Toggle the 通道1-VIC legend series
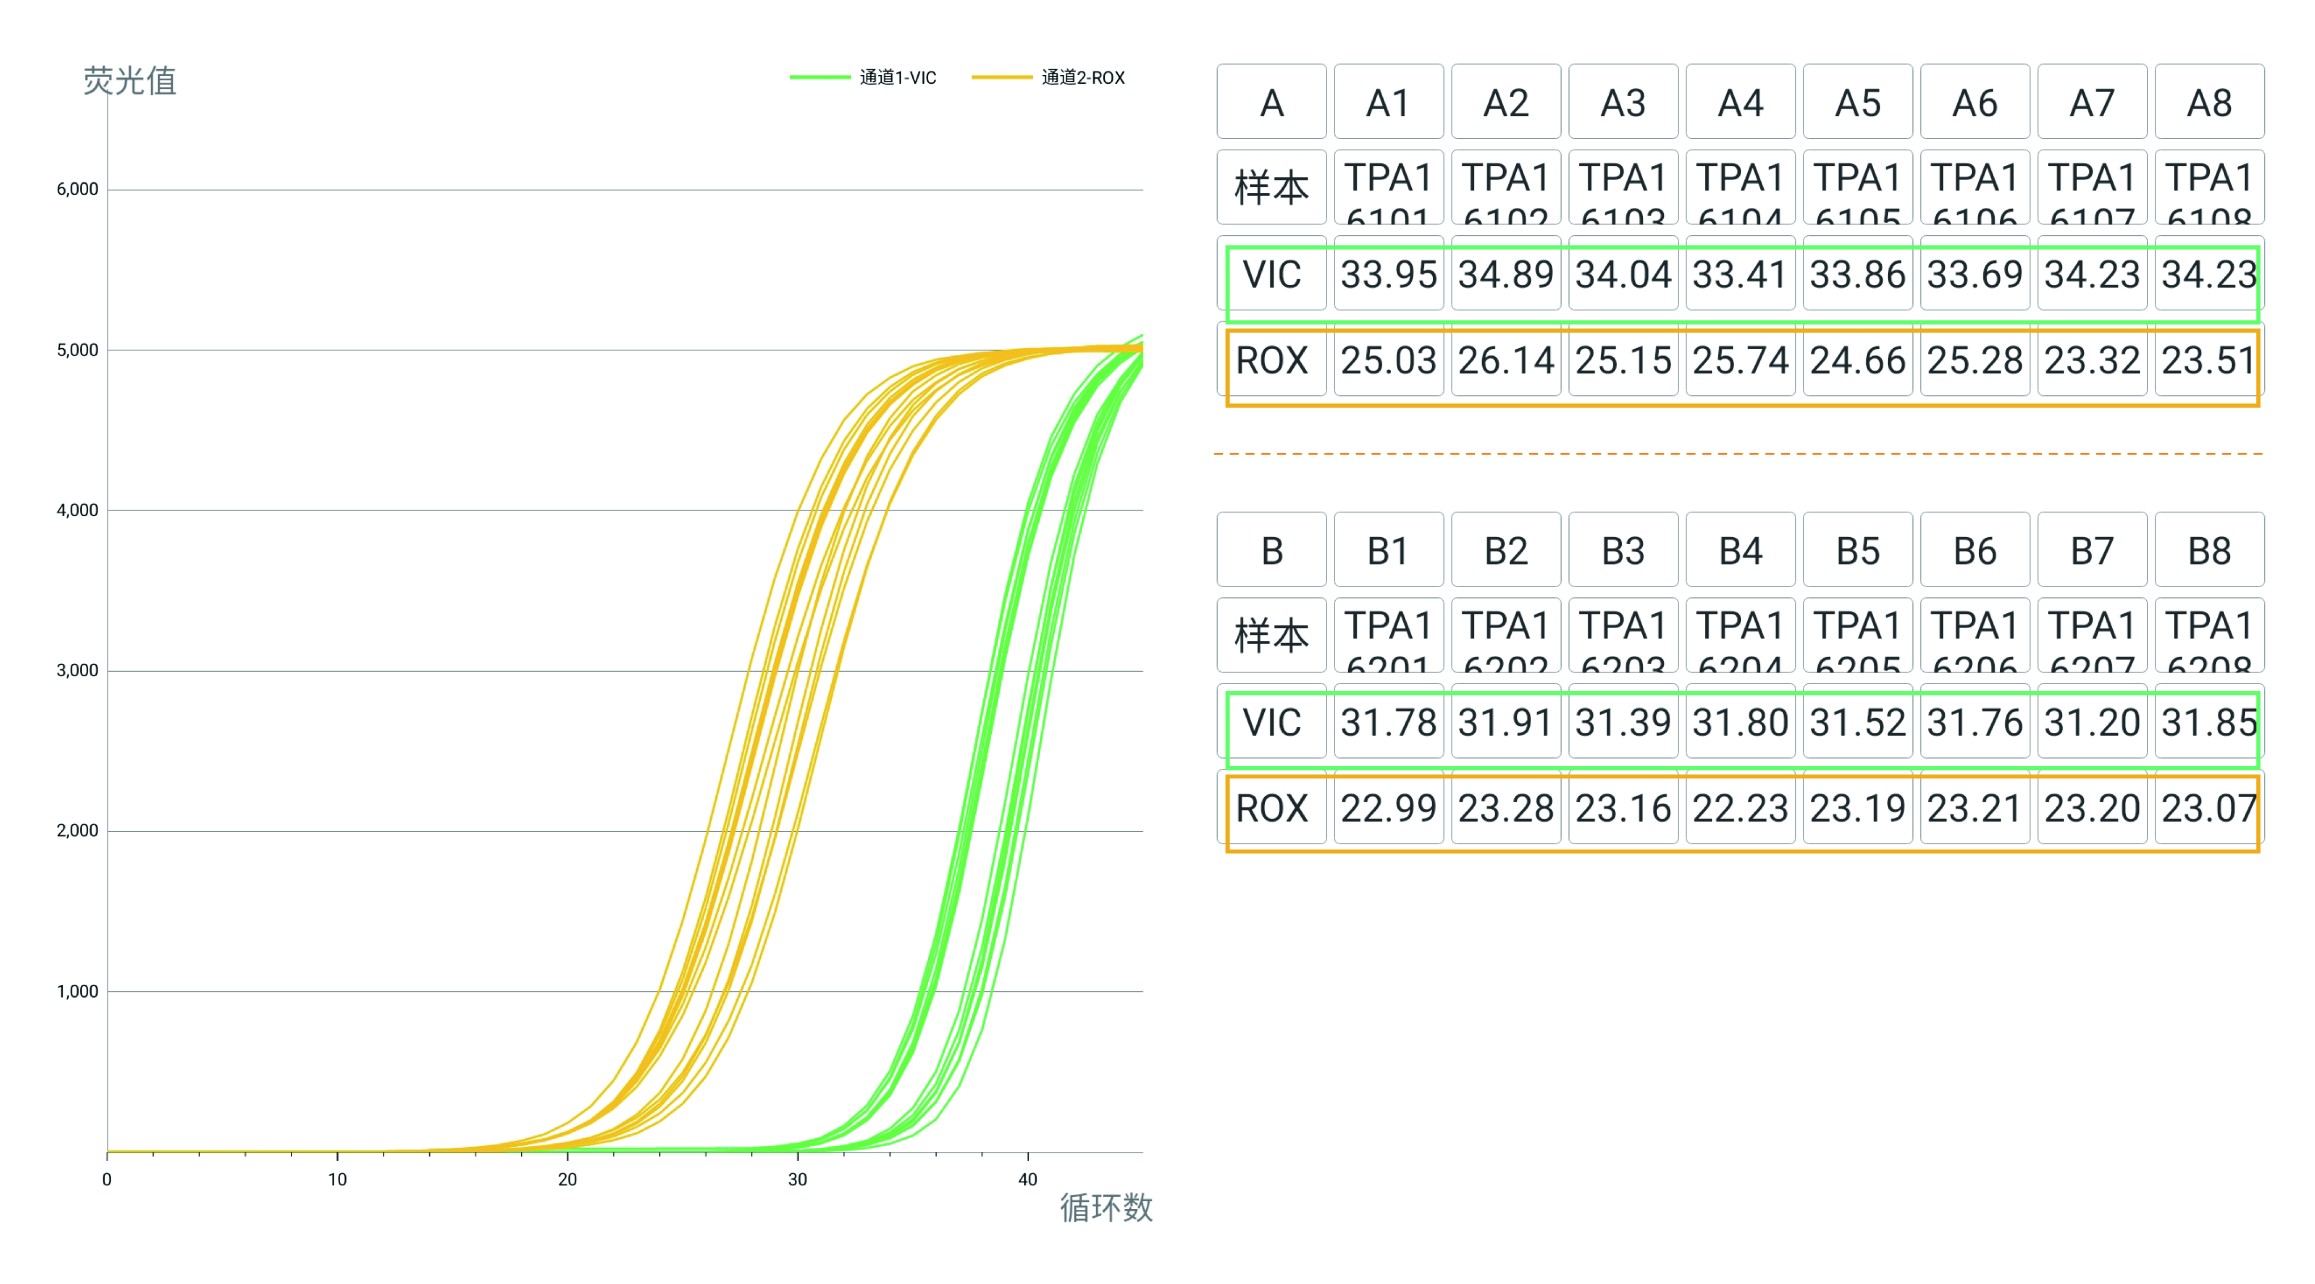The height and width of the screenshot is (1284, 2315). coord(897,77)
